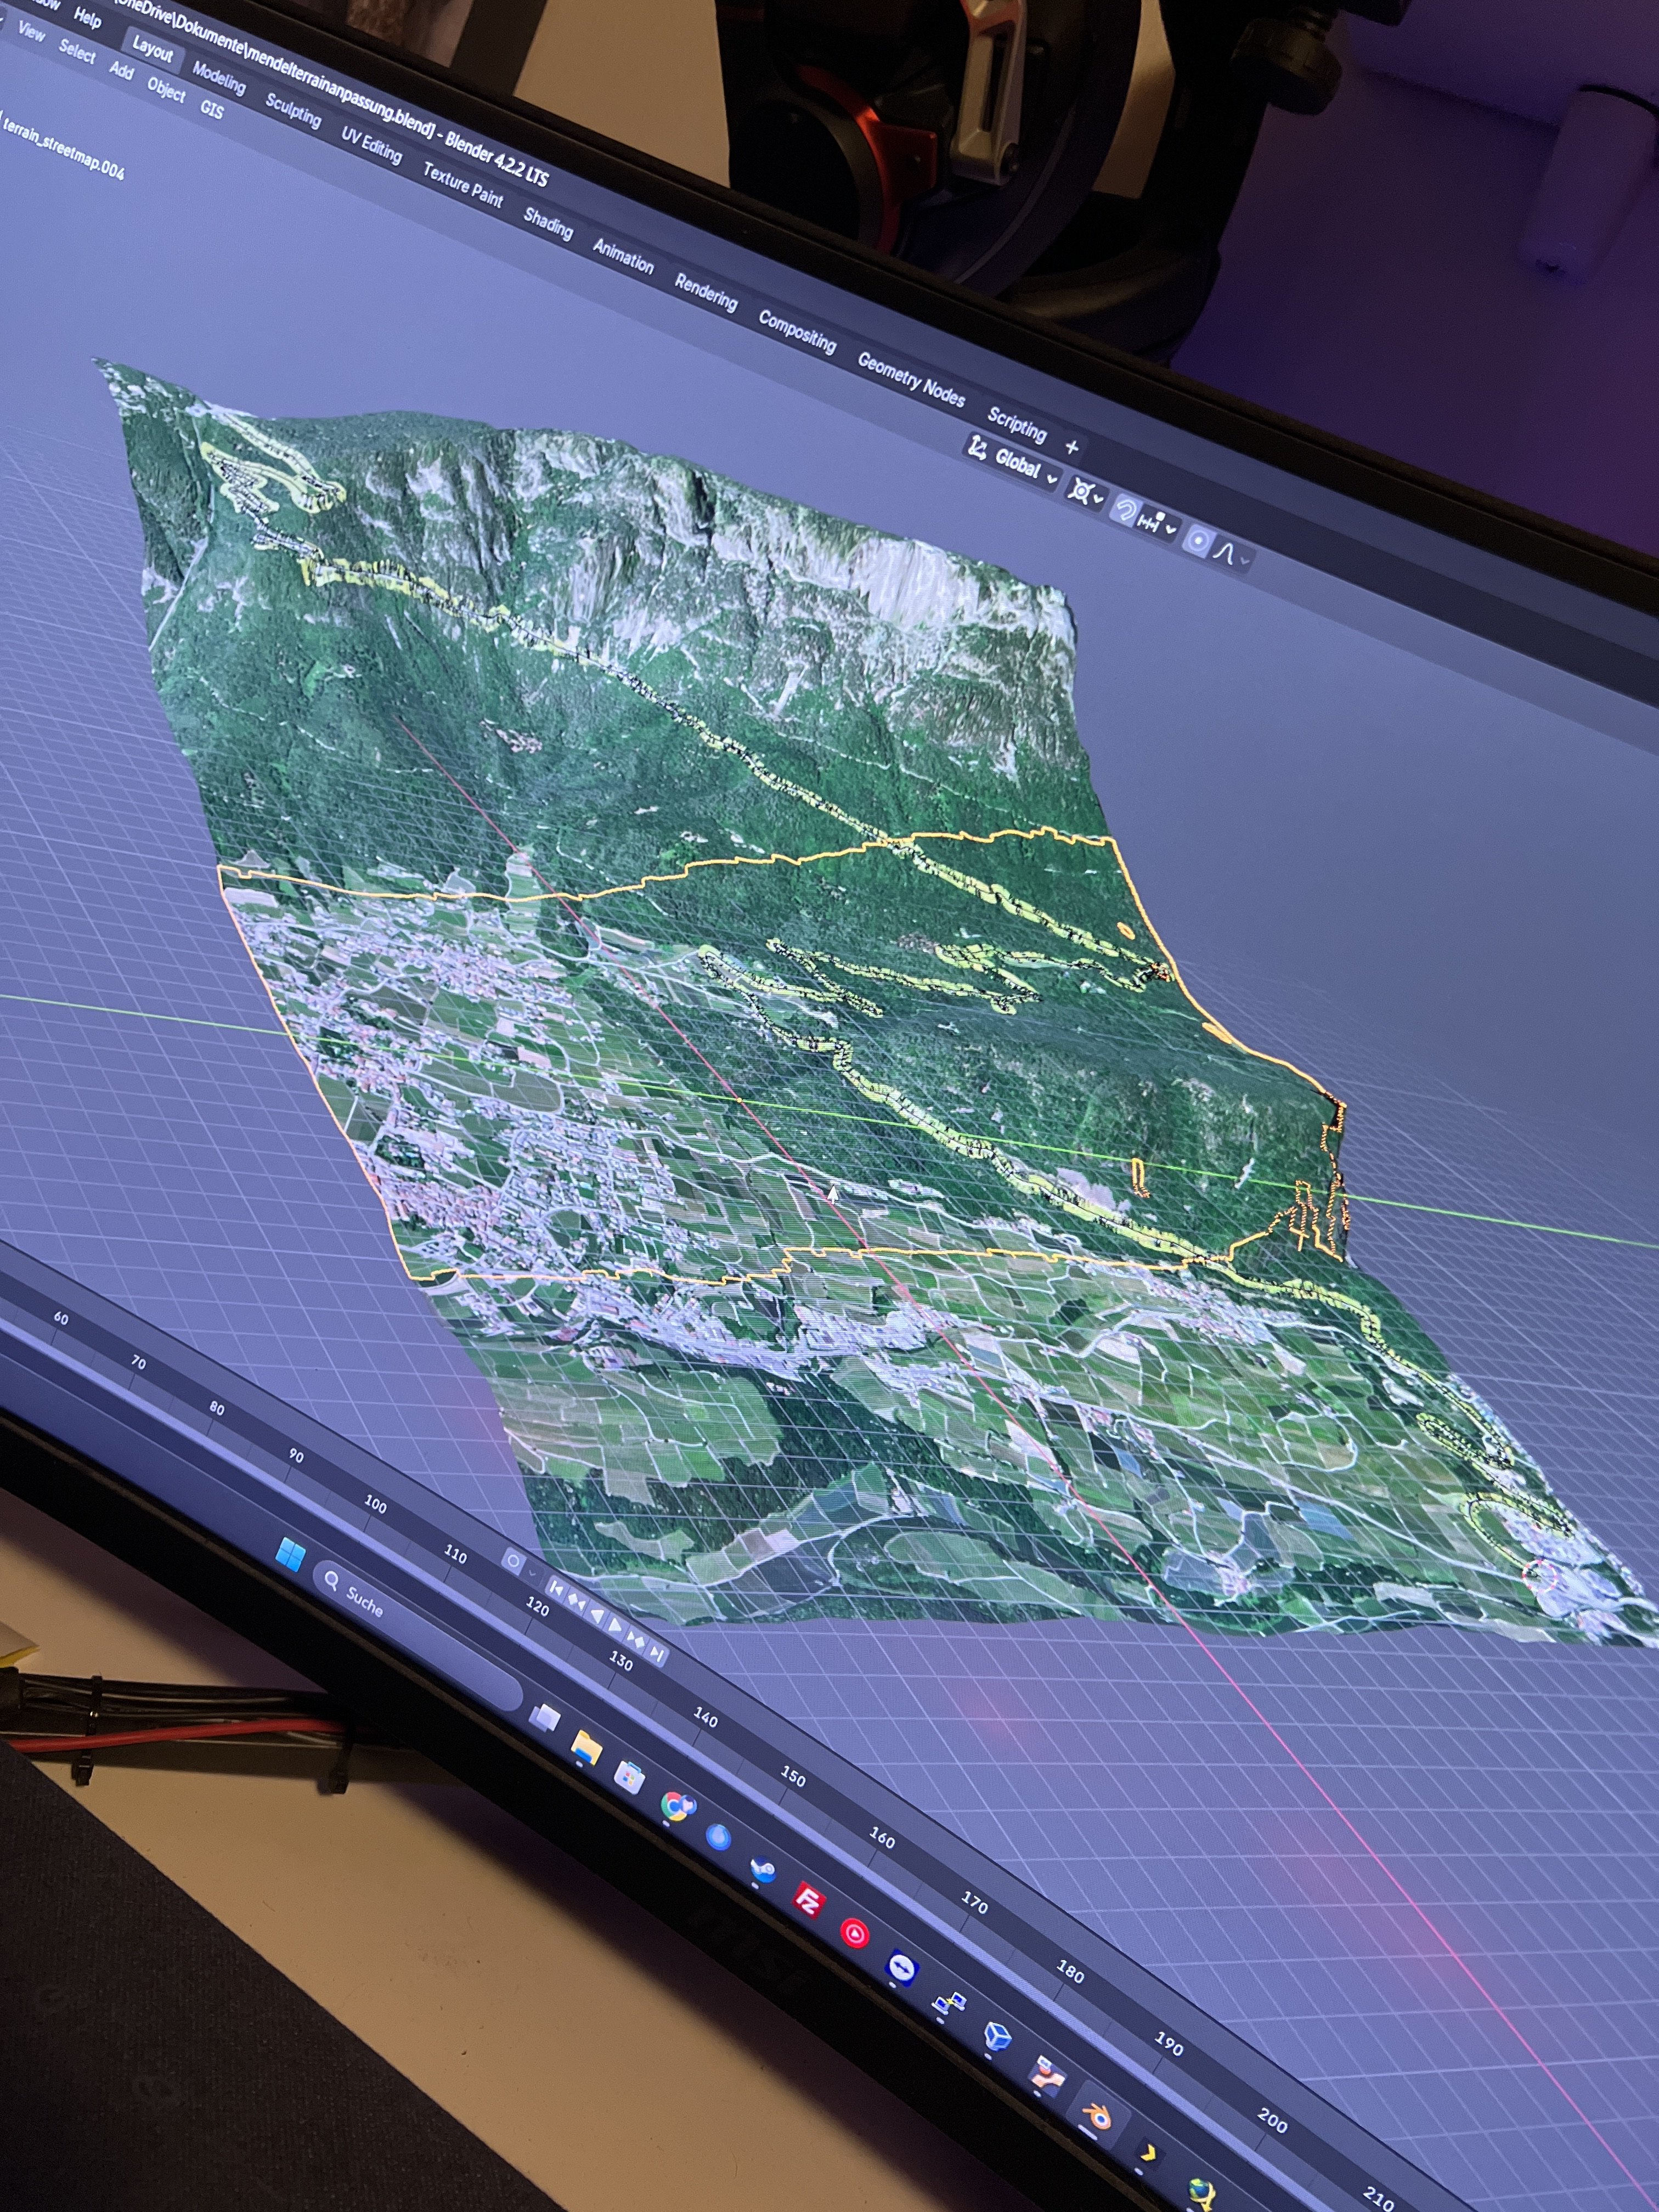
Task: Open Task View from the taskbar
Action: [x=545, y=1718]
